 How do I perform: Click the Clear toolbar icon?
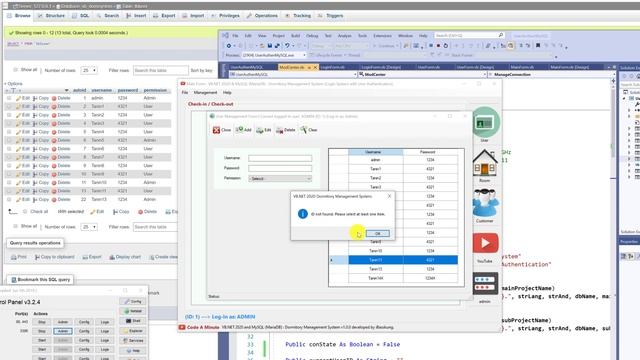pyautogui.click(x=309, y=130)
